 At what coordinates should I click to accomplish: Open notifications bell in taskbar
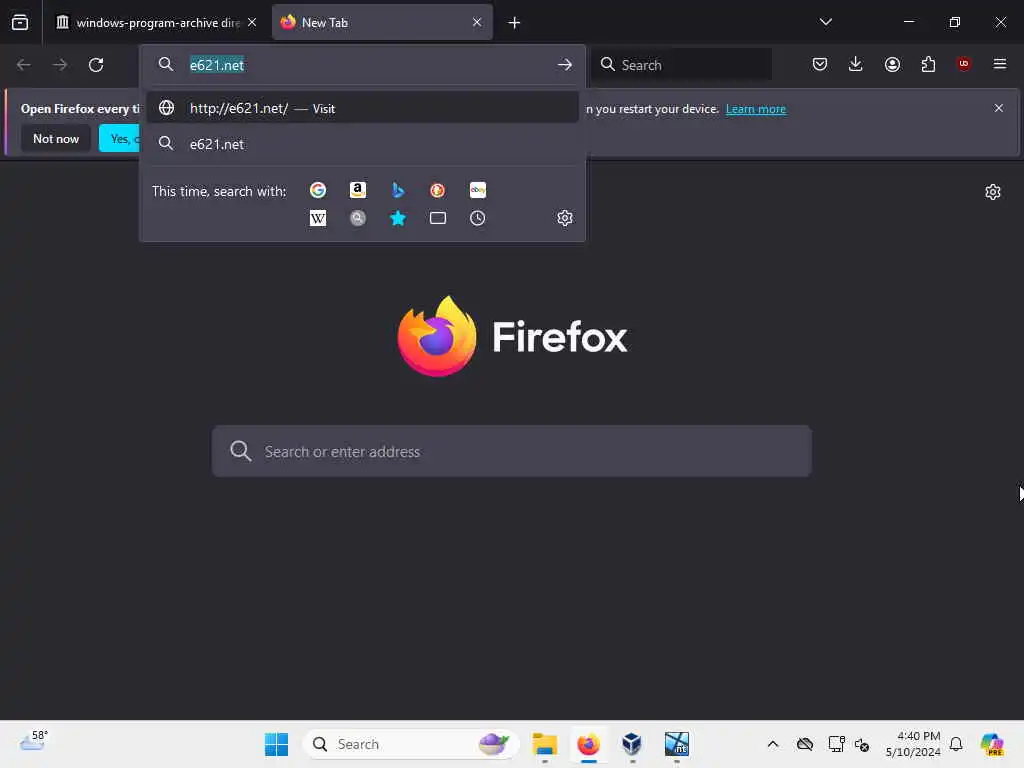coord(956,744)
